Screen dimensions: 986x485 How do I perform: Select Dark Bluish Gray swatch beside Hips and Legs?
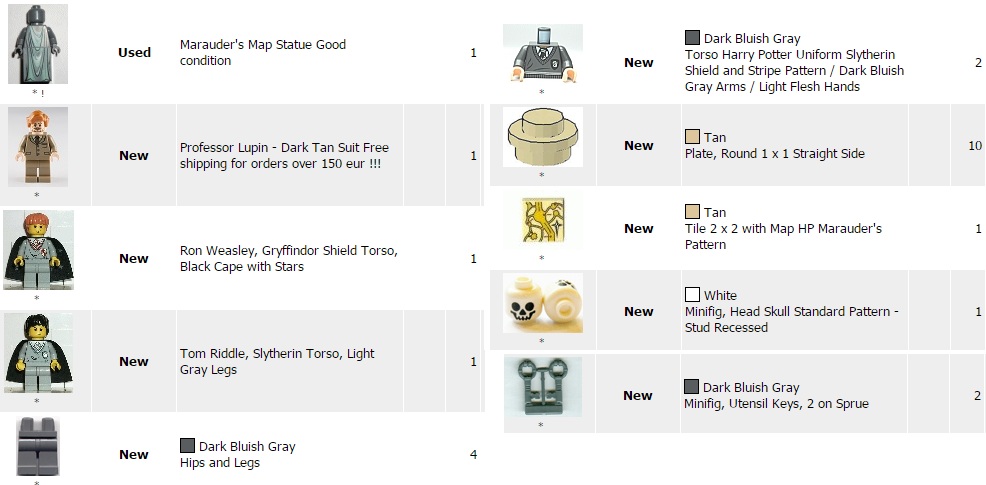click(x=187, y=446)
